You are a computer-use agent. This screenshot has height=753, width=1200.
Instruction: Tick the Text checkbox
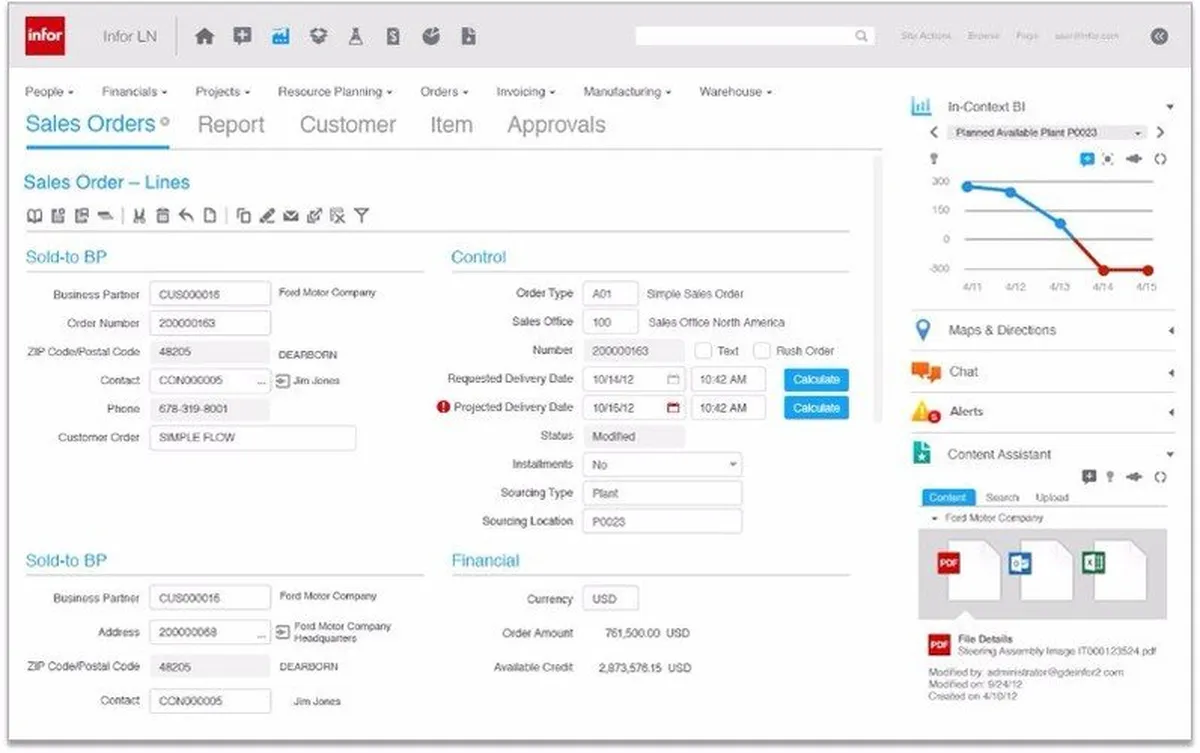(x=703, y=351)
